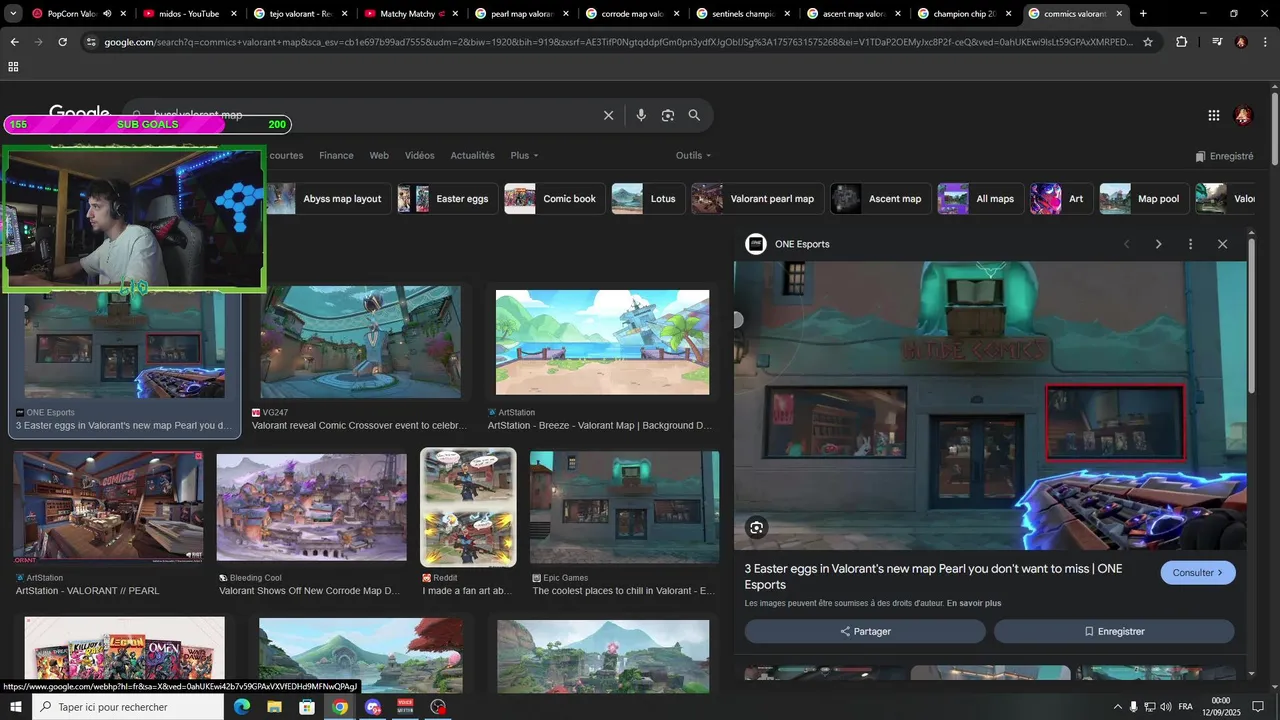This screenshot has width=1280, height=720.
Task: Open VG247 Comic Crossover image result
Action: (360, 341)
